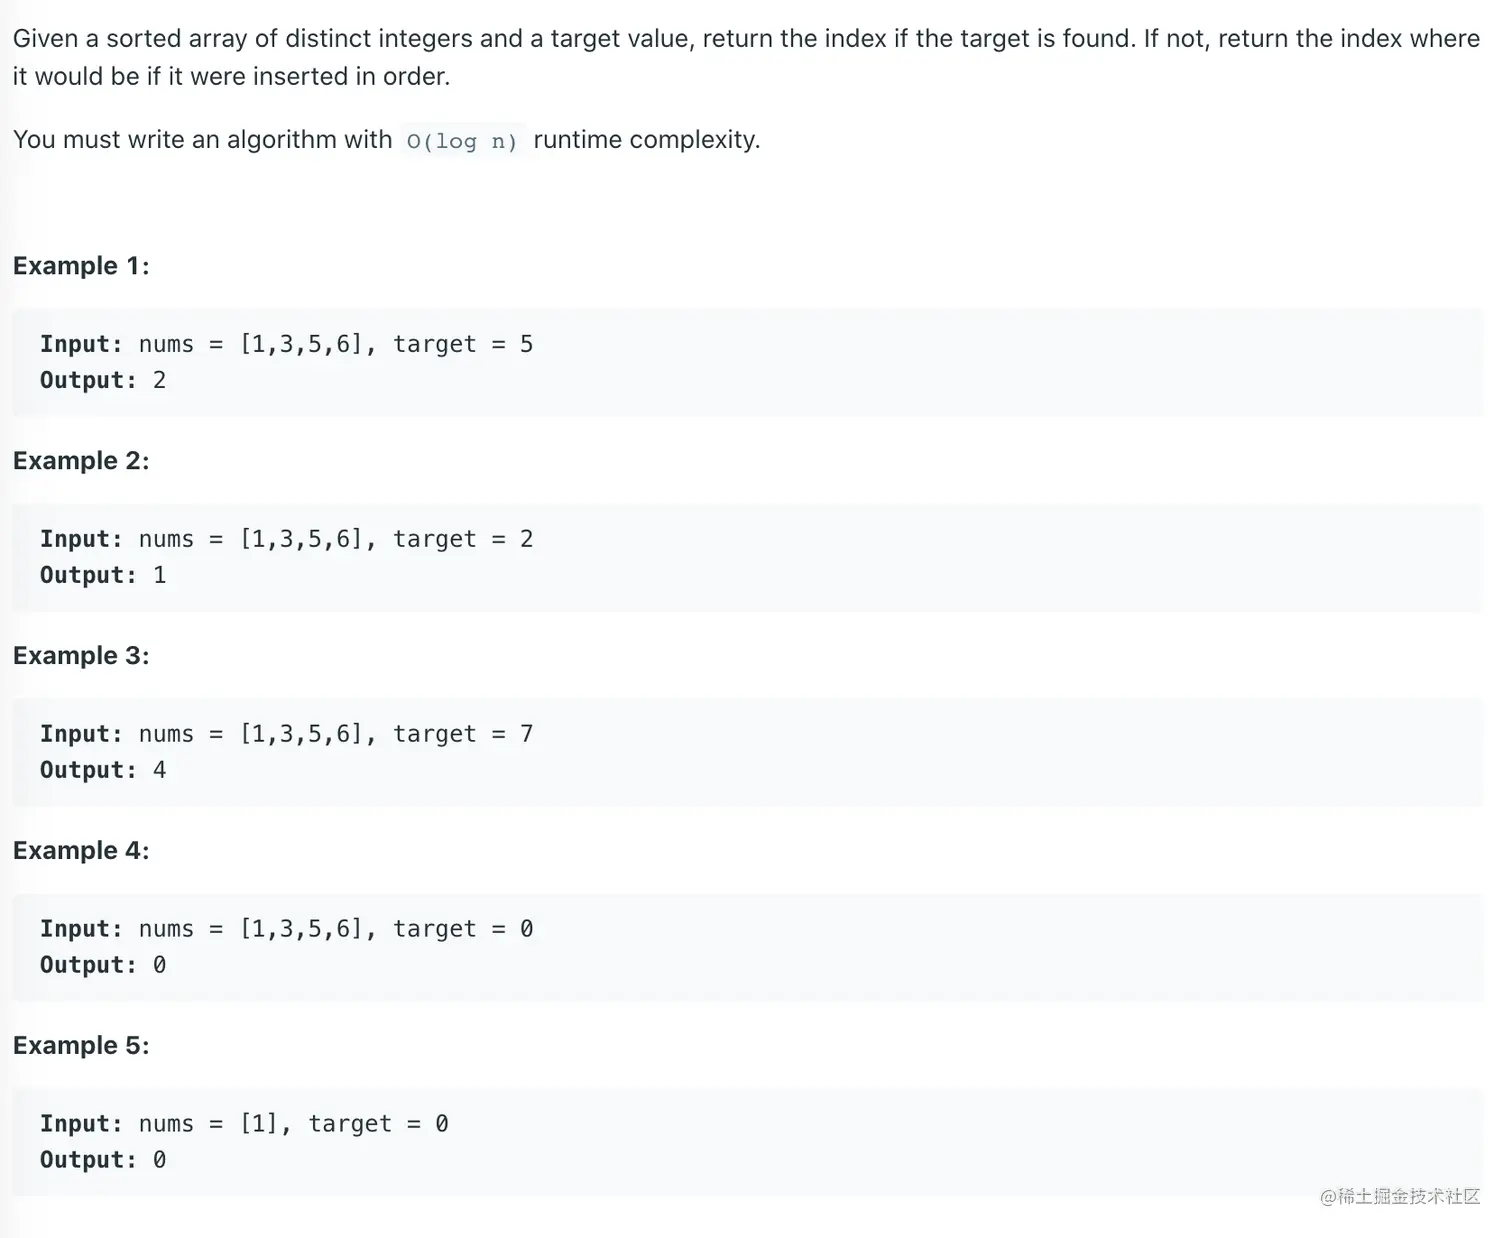The height and width of the screenshot is (1238, 1512).
Task: Click 'You must write an algorithm with' text
Action: [203, 140]
